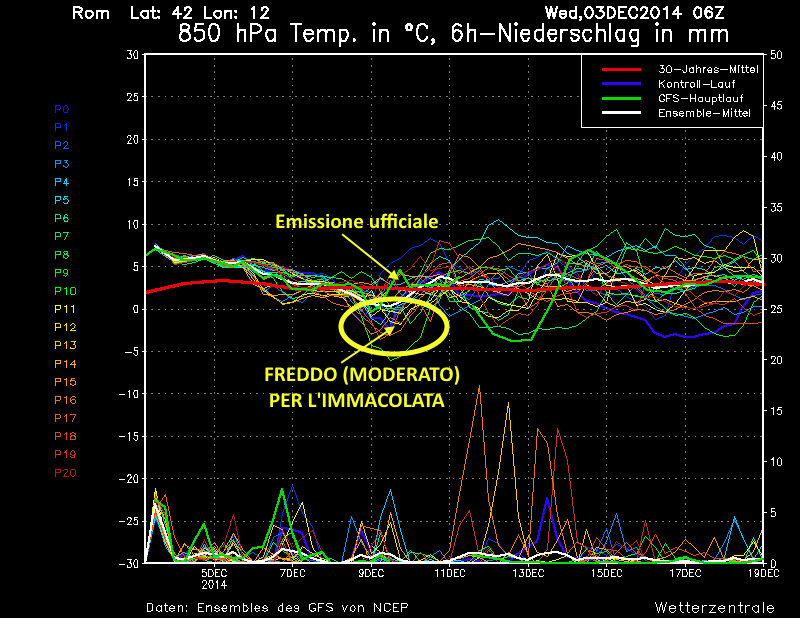Click the P14 ensemble member label

coord(65,364)
